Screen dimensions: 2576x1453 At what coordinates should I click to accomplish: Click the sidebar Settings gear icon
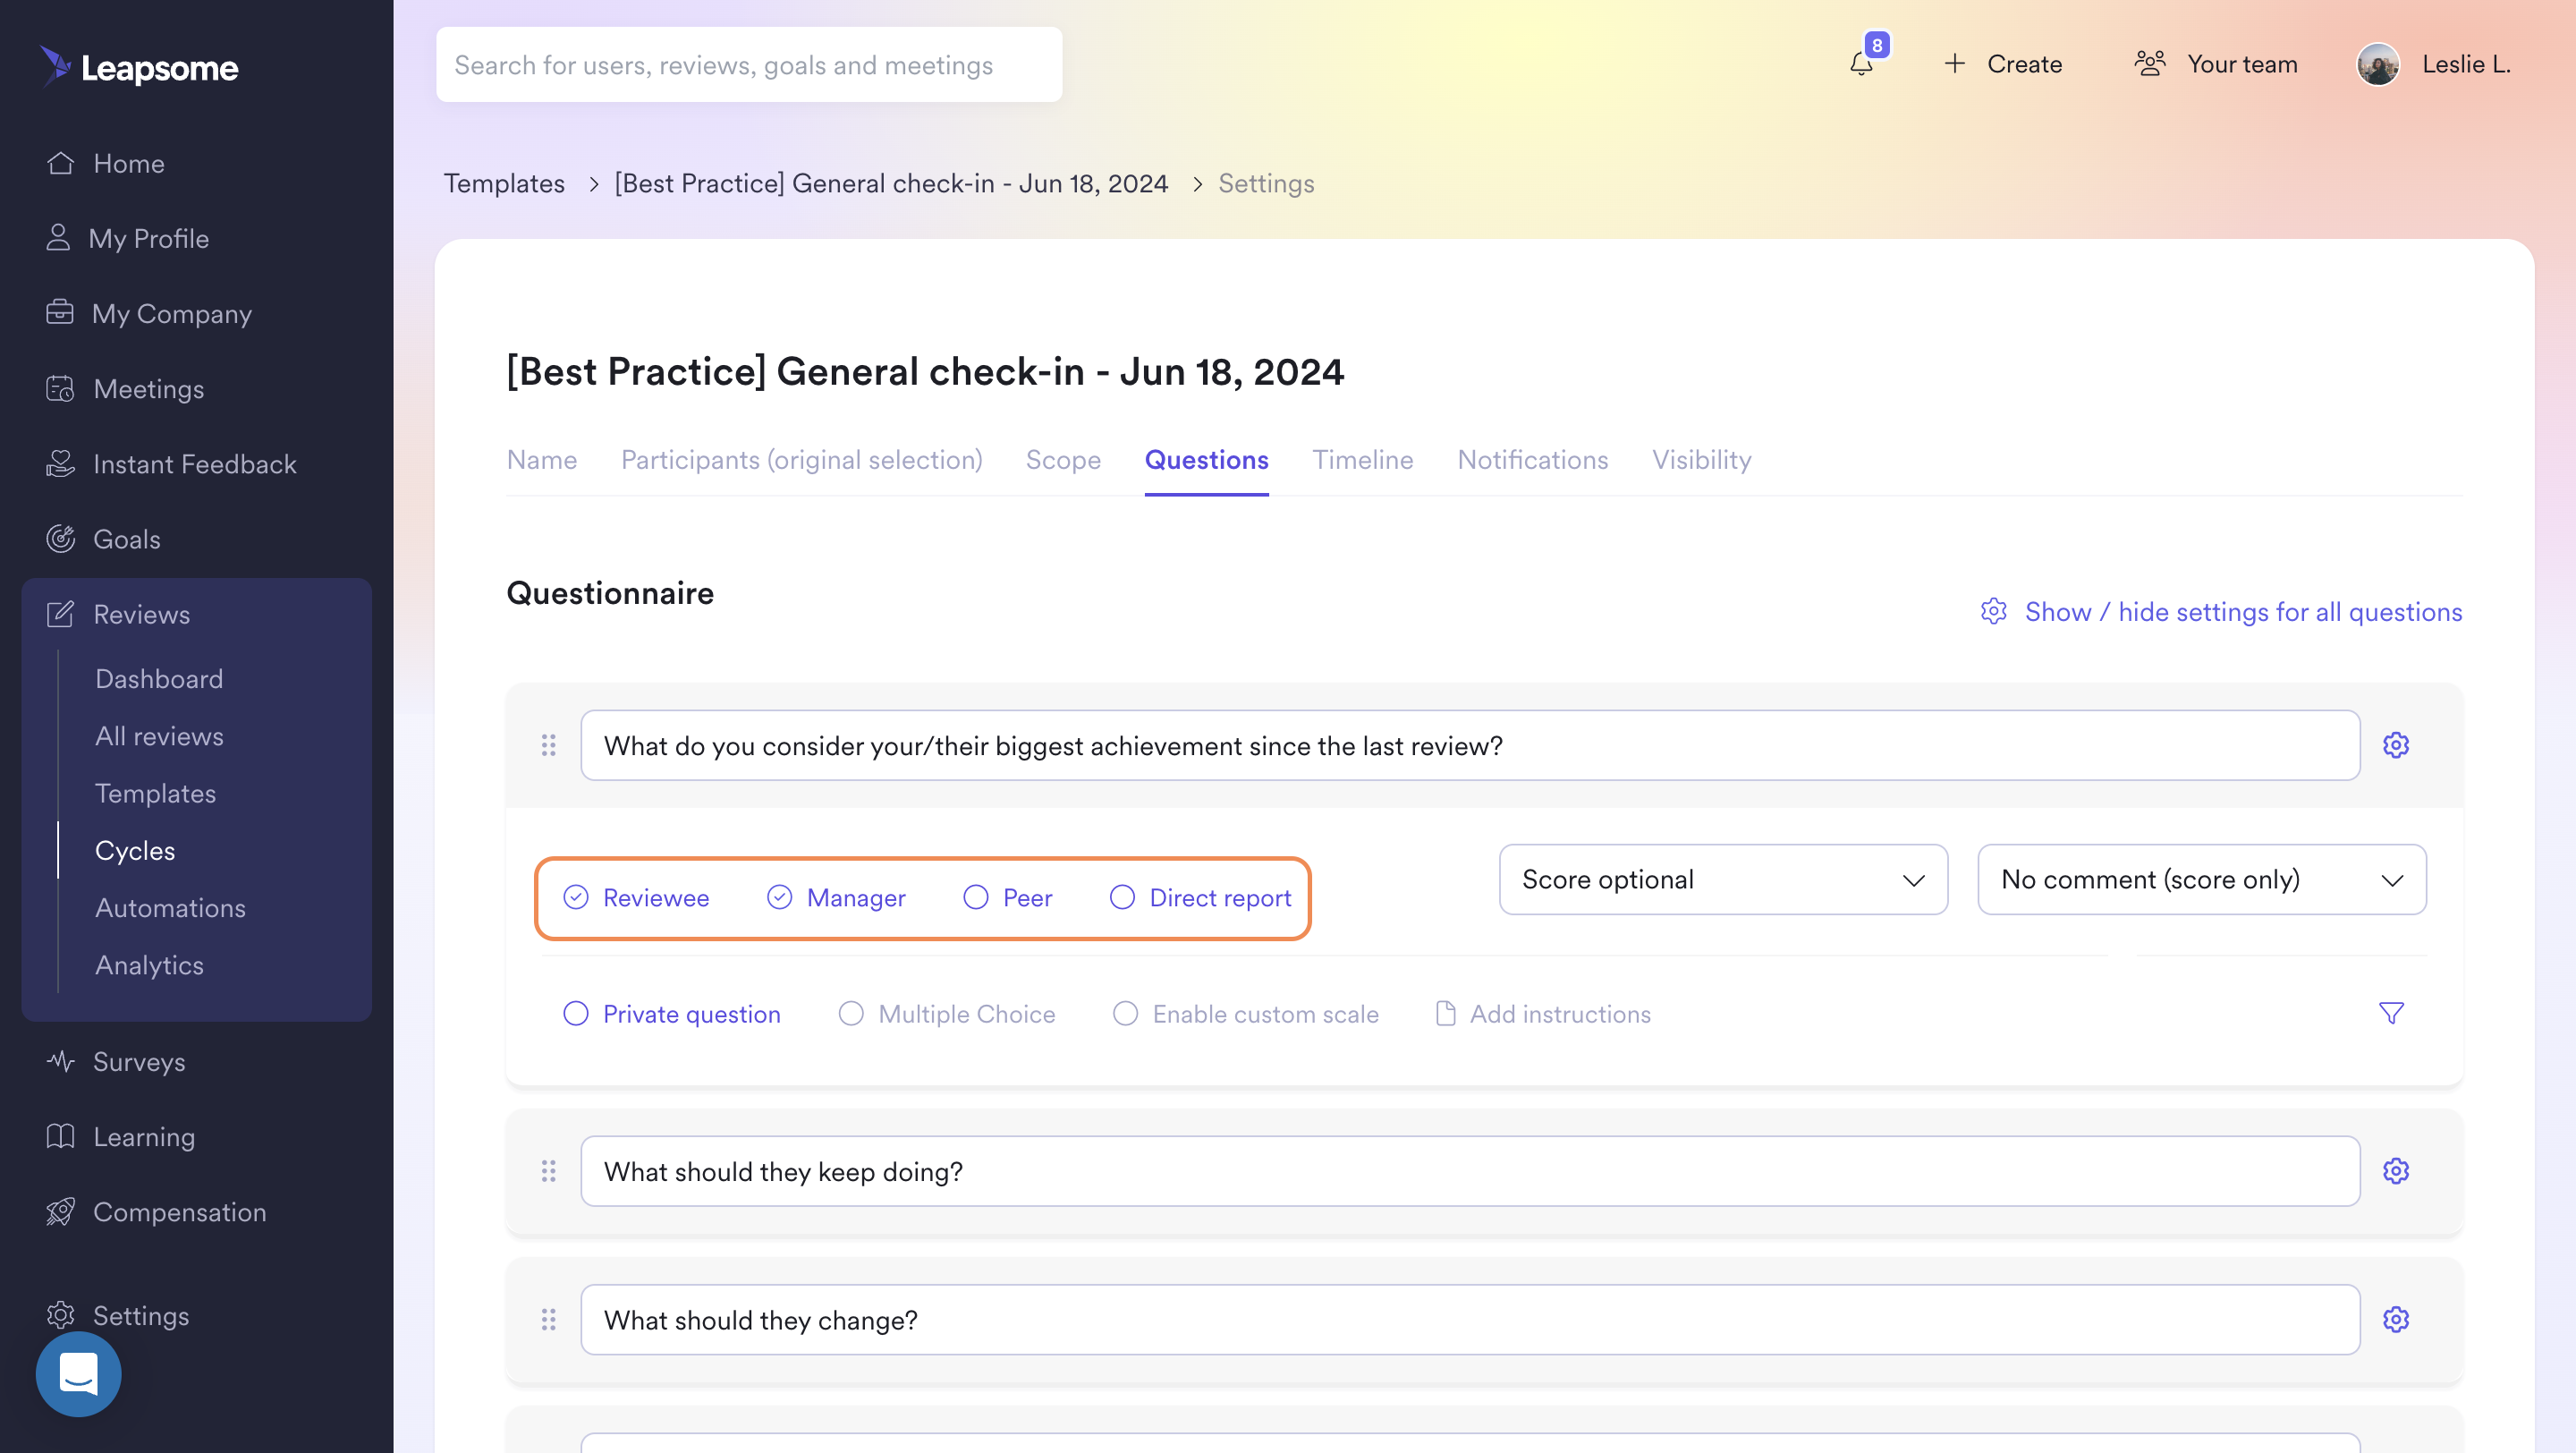pyautogui.click(x=60, y=1315)
